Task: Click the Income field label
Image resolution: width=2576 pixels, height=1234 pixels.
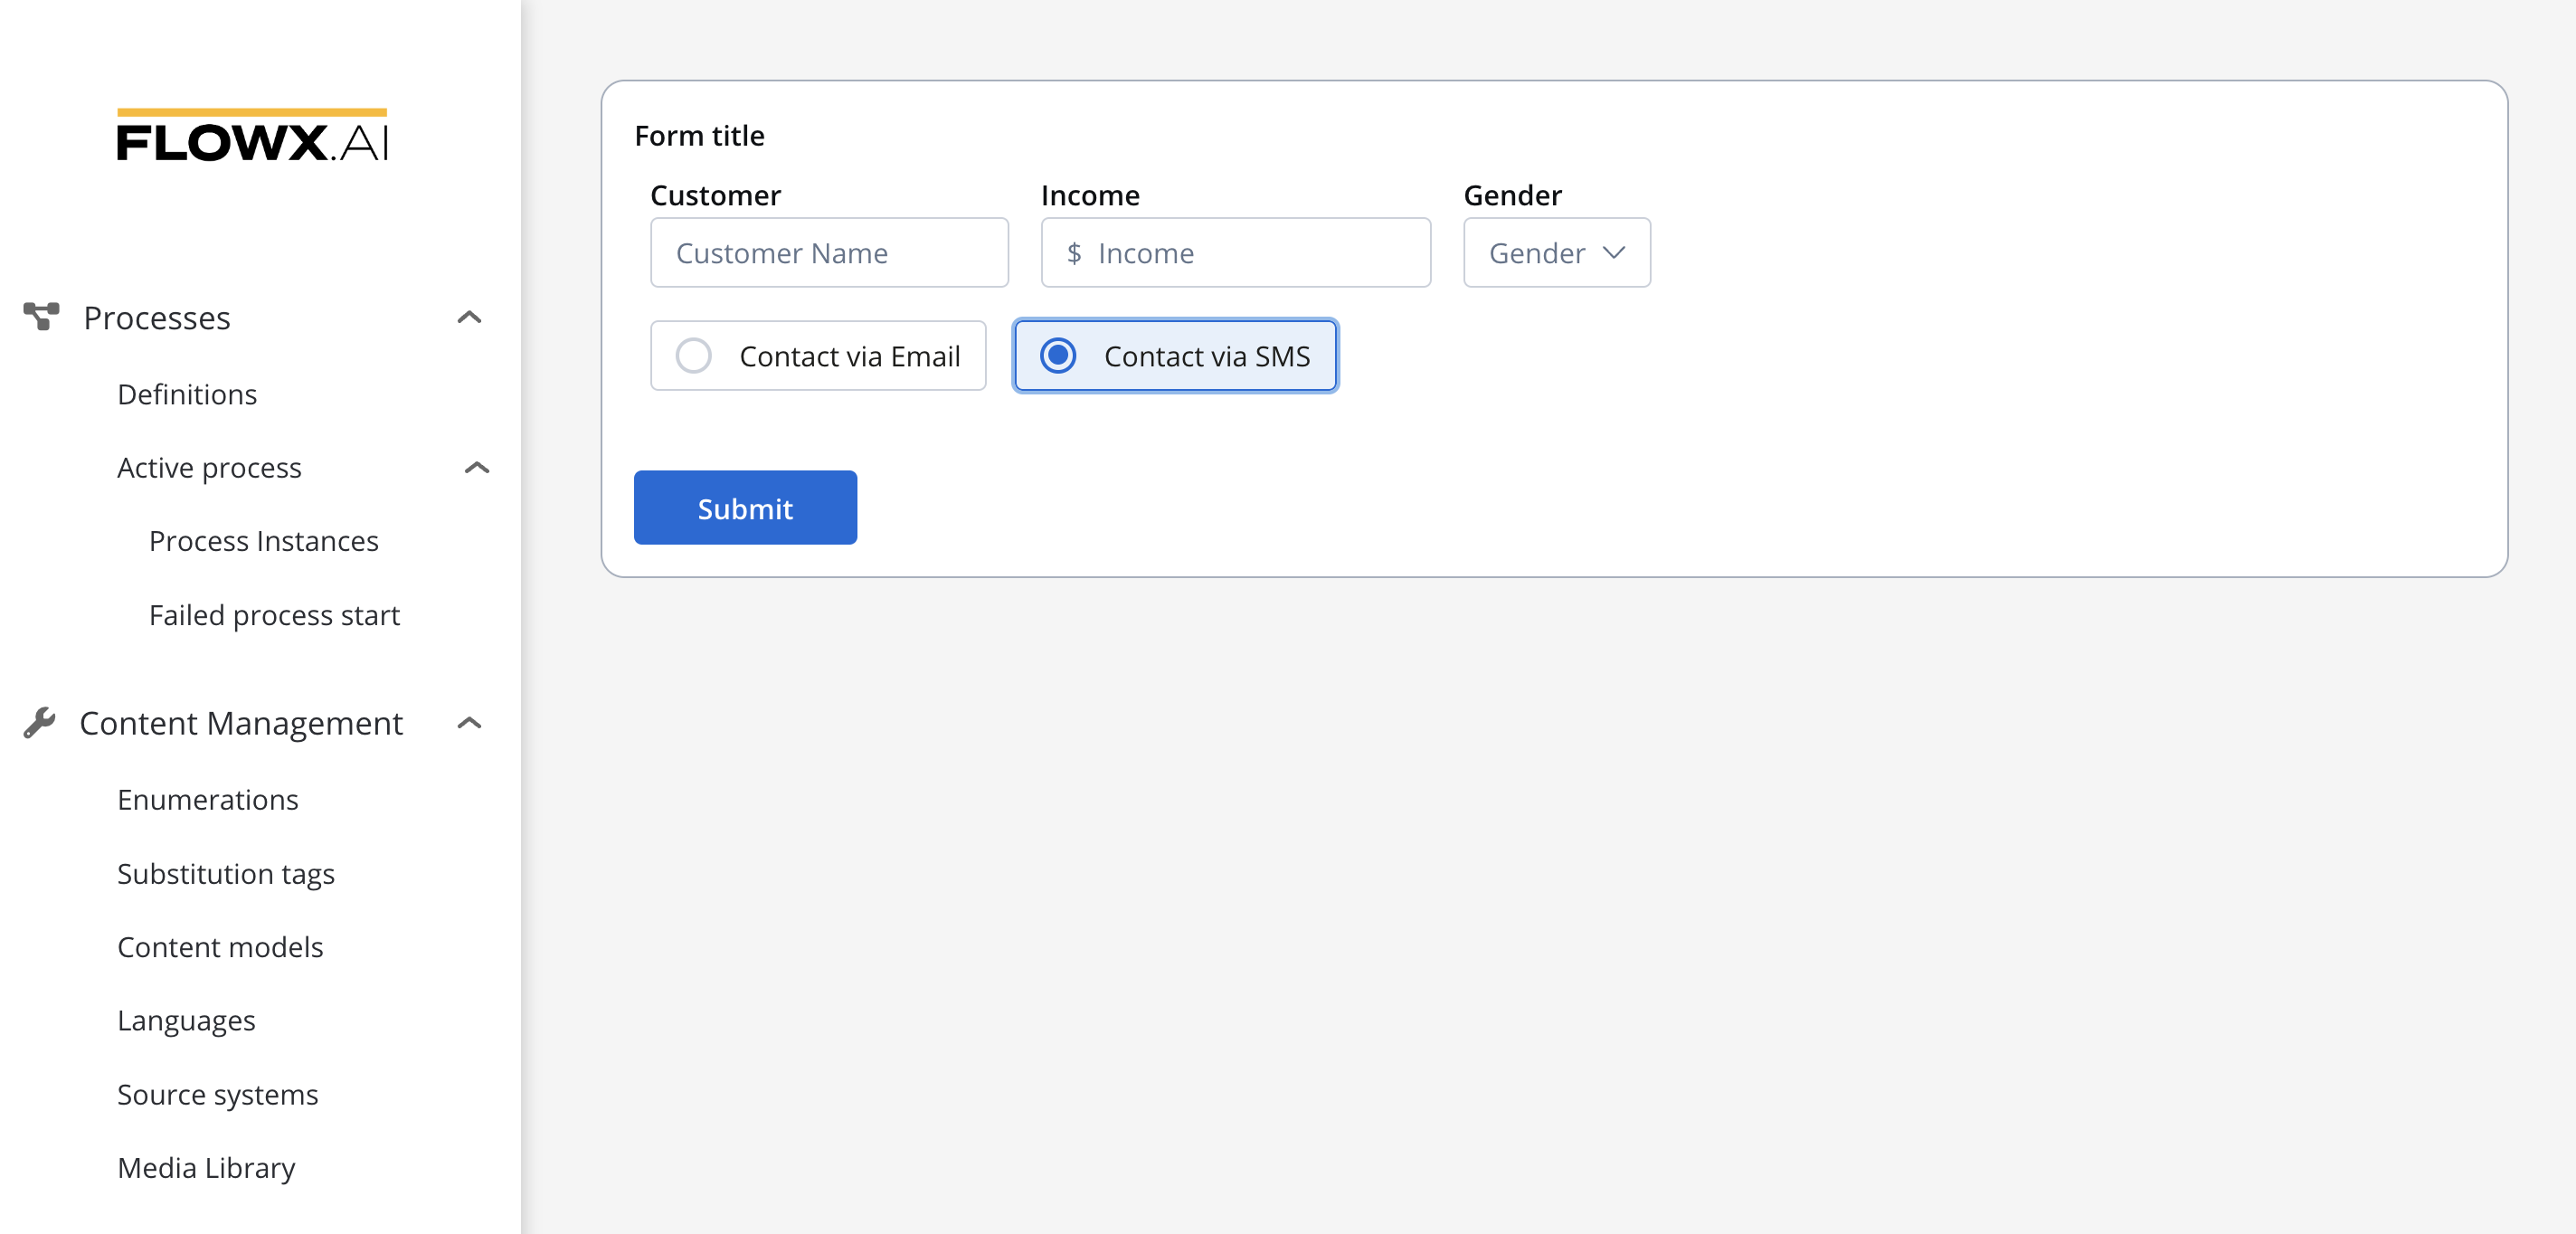Action: click(1090, 195)
